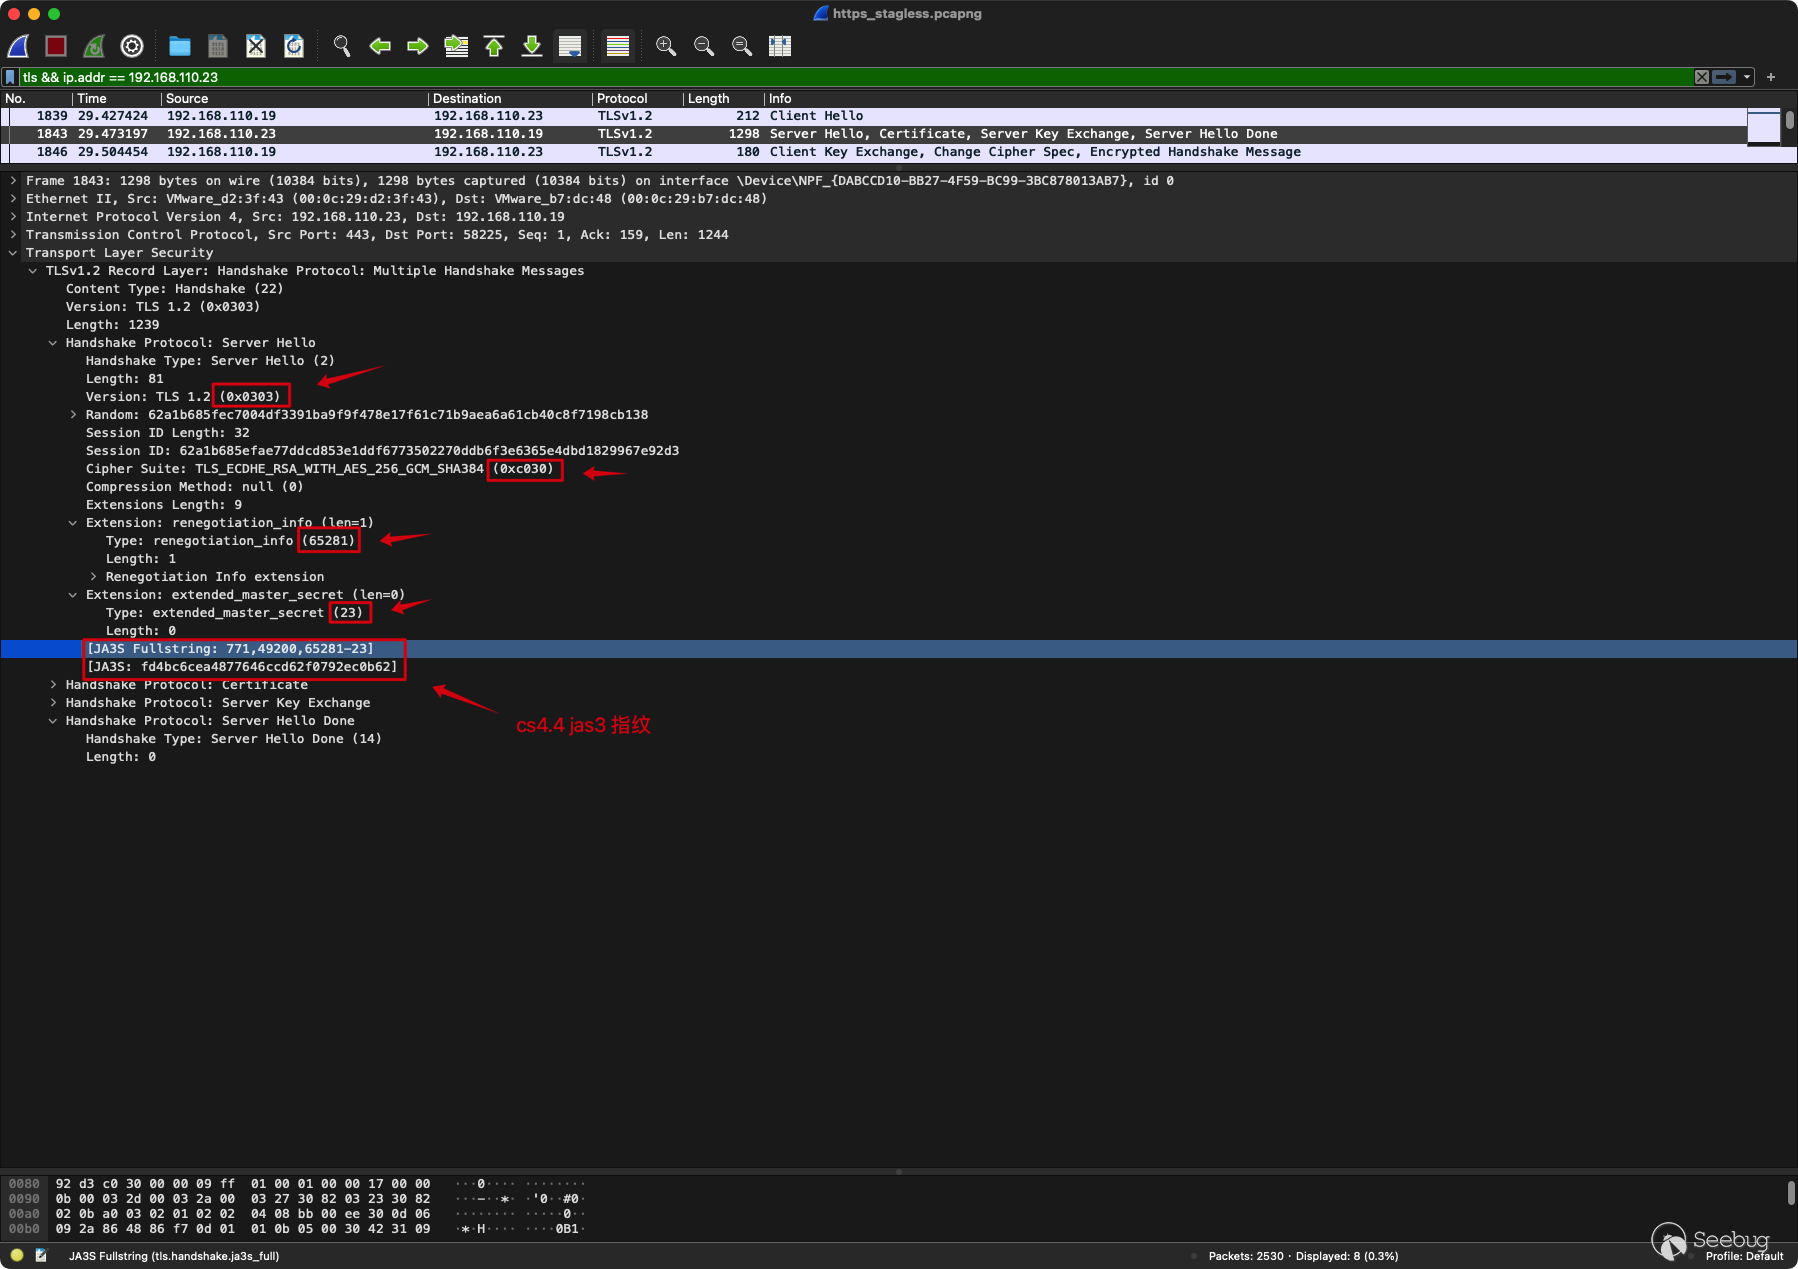Screen dimensions: 1798x1269
Task: Expand the Random field
Action: (x=73, y=415)
